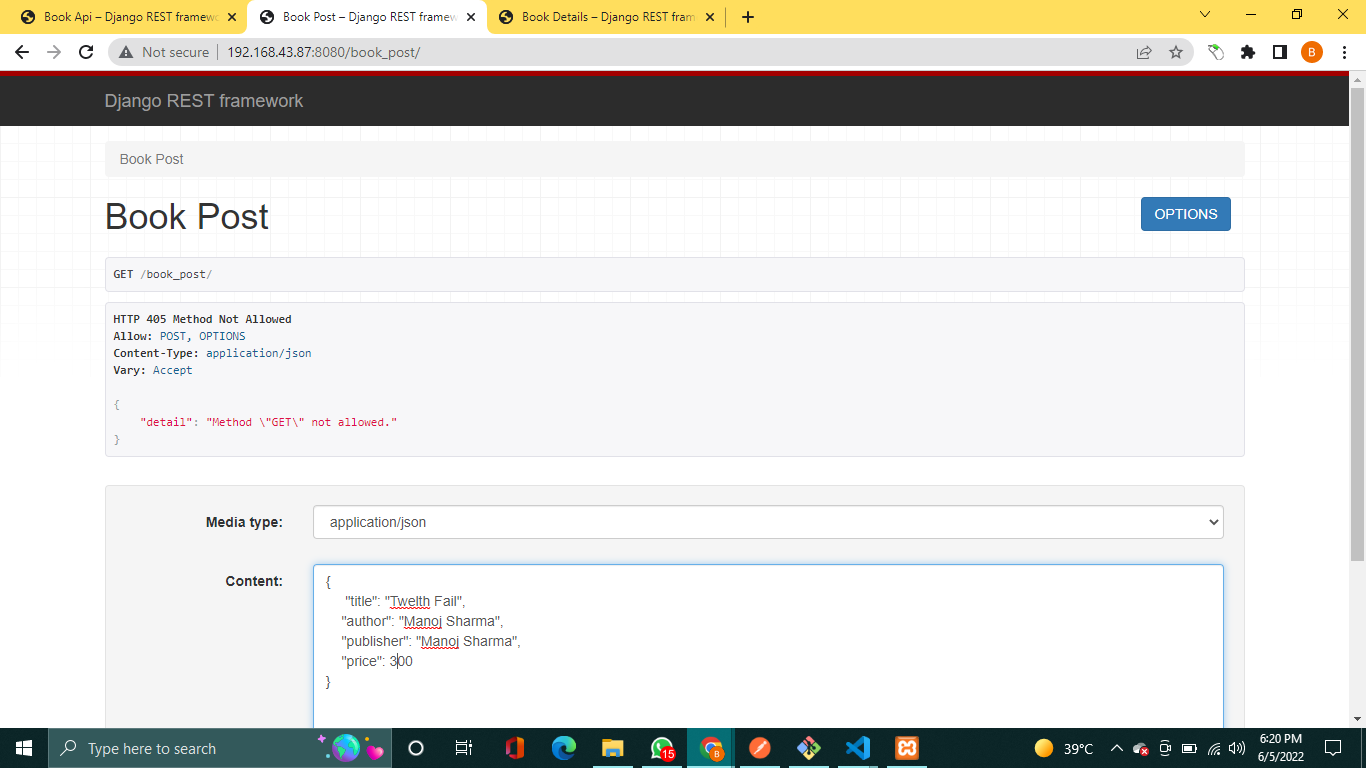The image size is (1366, 768).
Task: Click the Book Post page heading
Action: pyautogui.click(x=187, y=216)
